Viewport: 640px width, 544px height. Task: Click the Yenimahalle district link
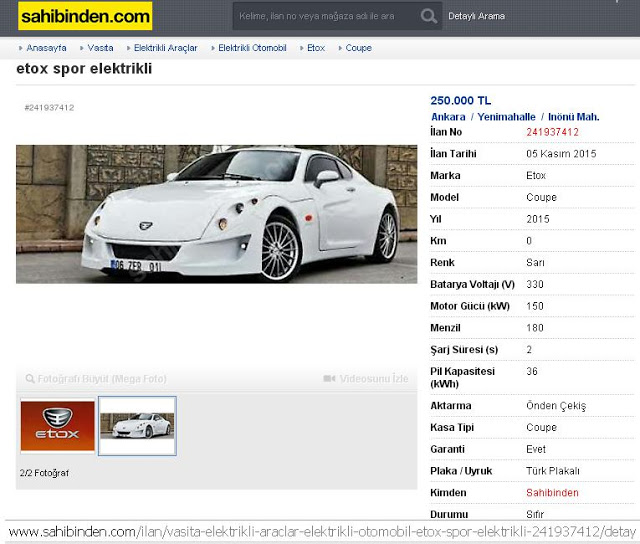[506, 117]
